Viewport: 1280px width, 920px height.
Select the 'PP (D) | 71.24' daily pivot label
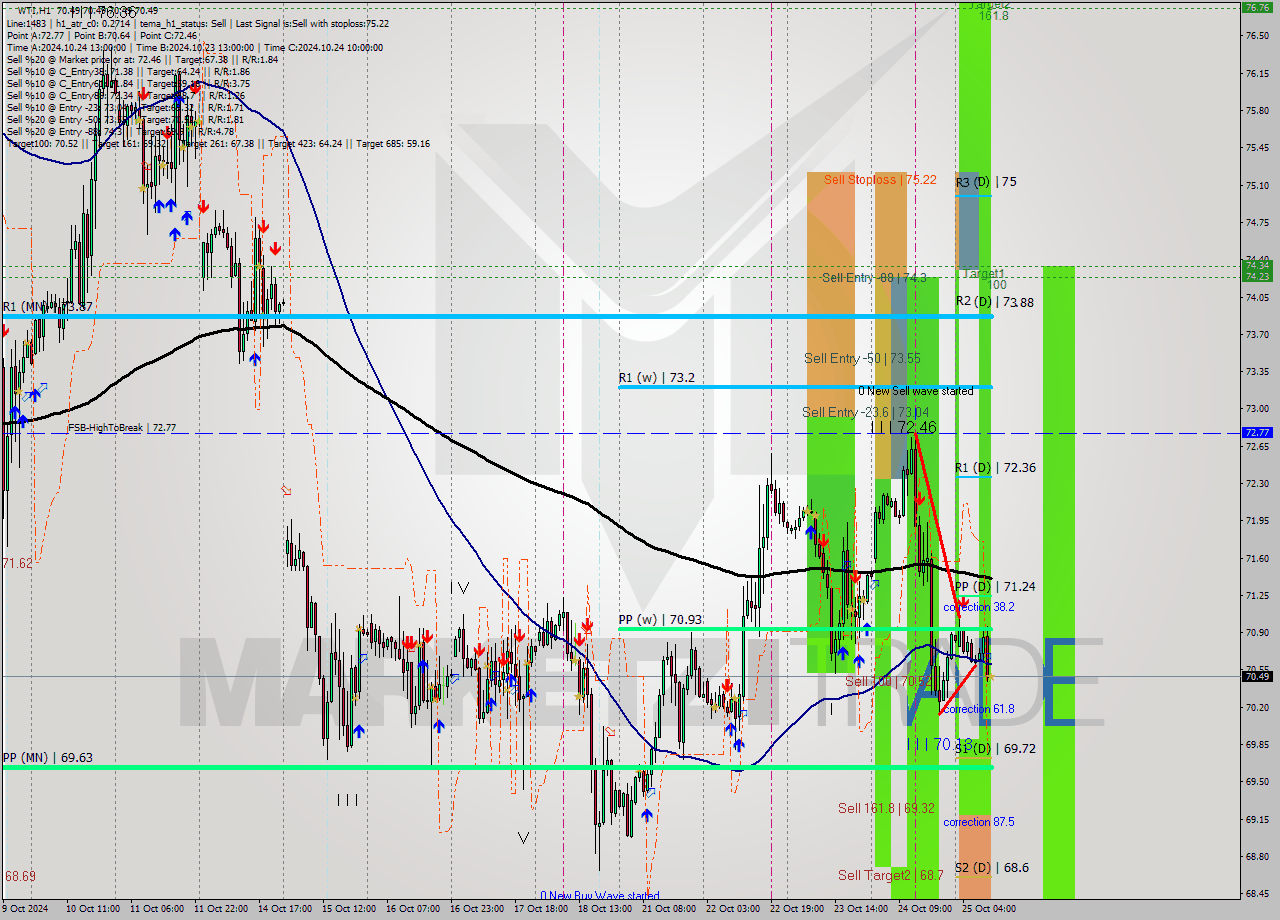point(994,587)
